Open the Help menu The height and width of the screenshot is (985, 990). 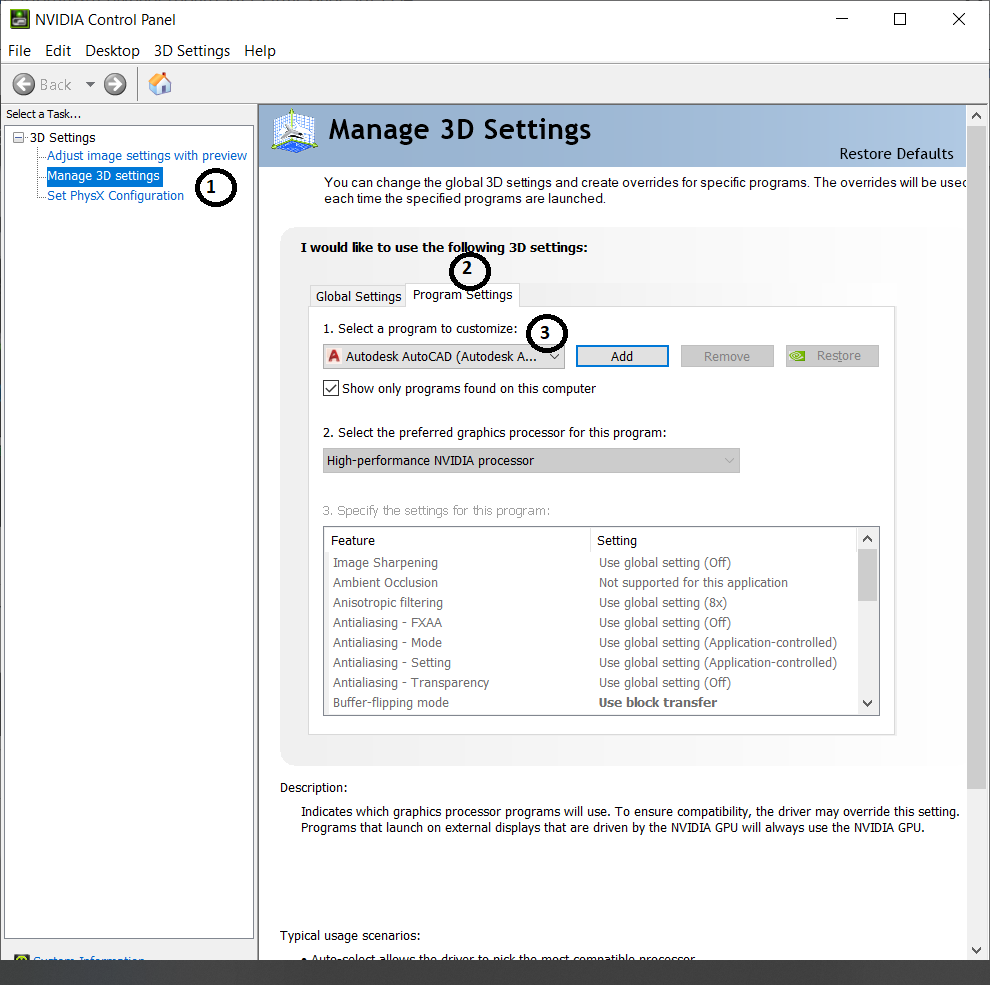click(260, 51)
